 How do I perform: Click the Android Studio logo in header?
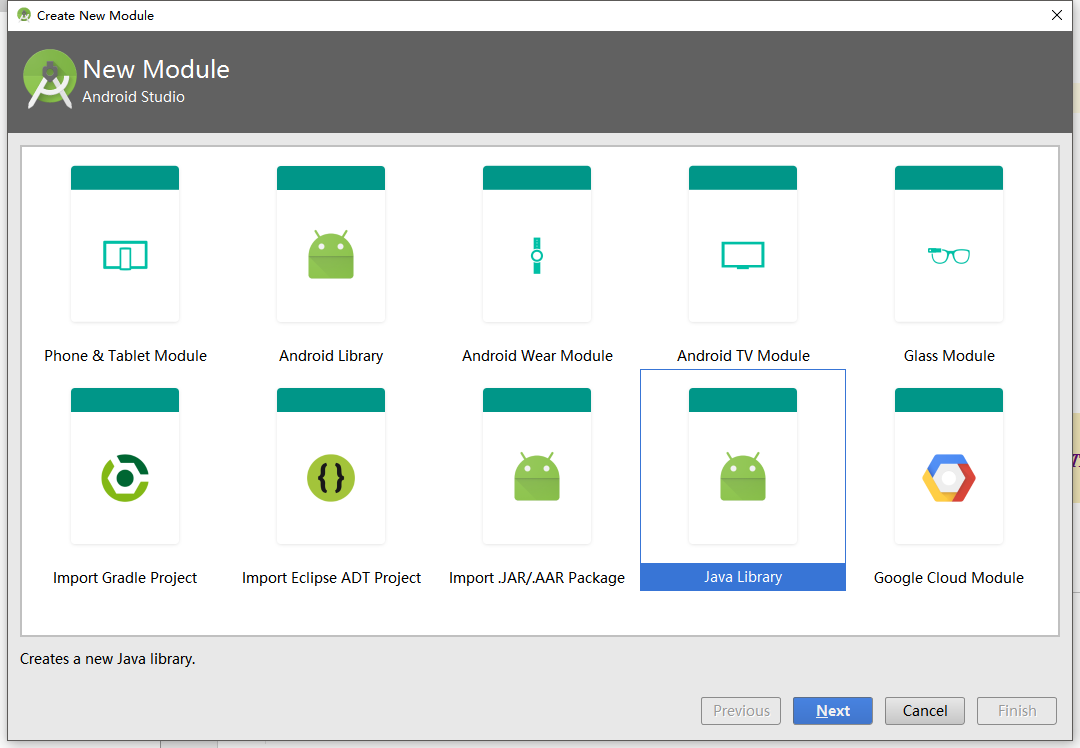[x=50, y=80]
